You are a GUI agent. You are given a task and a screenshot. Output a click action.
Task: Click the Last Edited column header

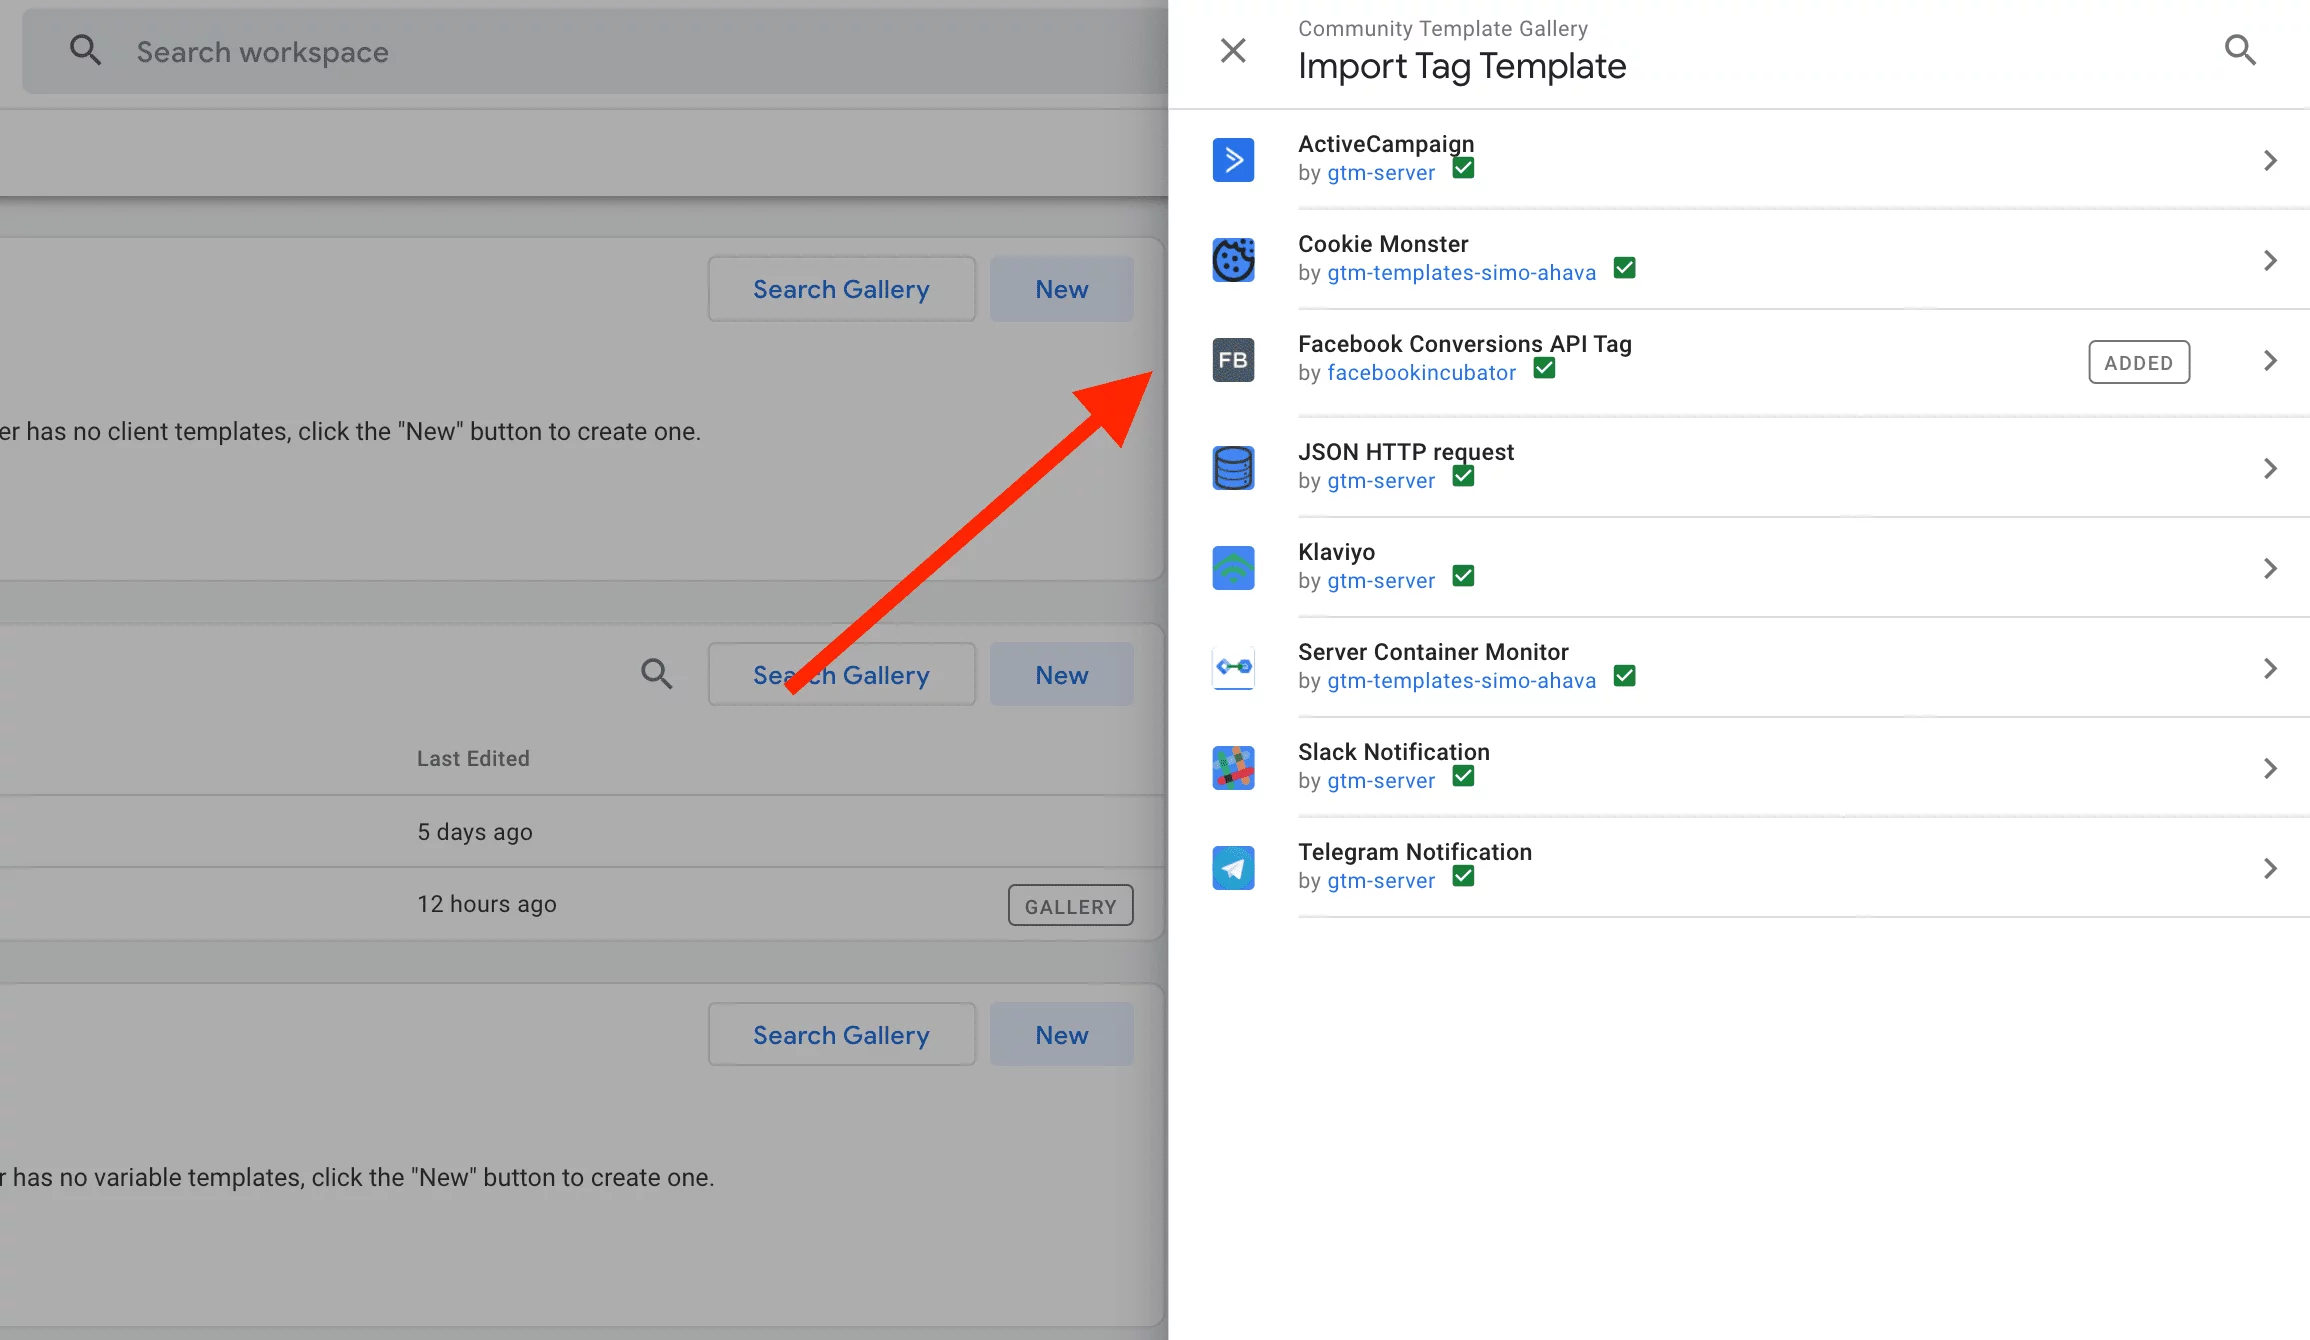(x=473, y=758)
